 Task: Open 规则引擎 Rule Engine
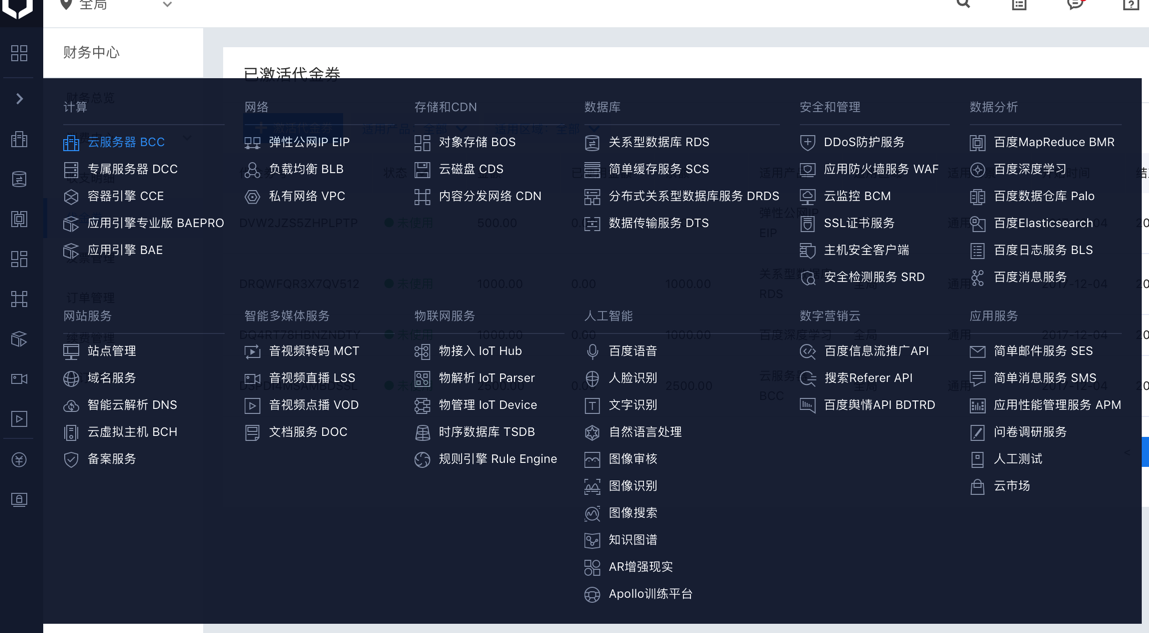(x=498, y=459)
